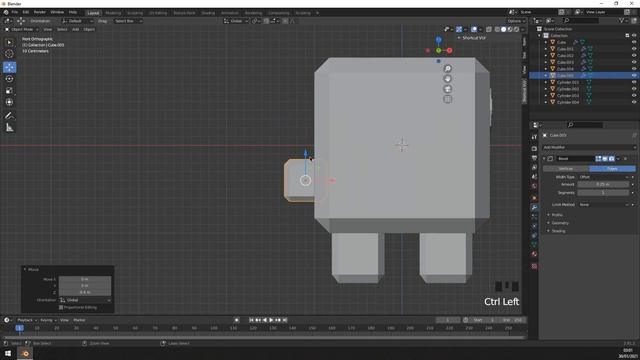The height and width of the screenshot is (360, 640).
Task: Open the Scene properties tab
Action: point(534,177)
